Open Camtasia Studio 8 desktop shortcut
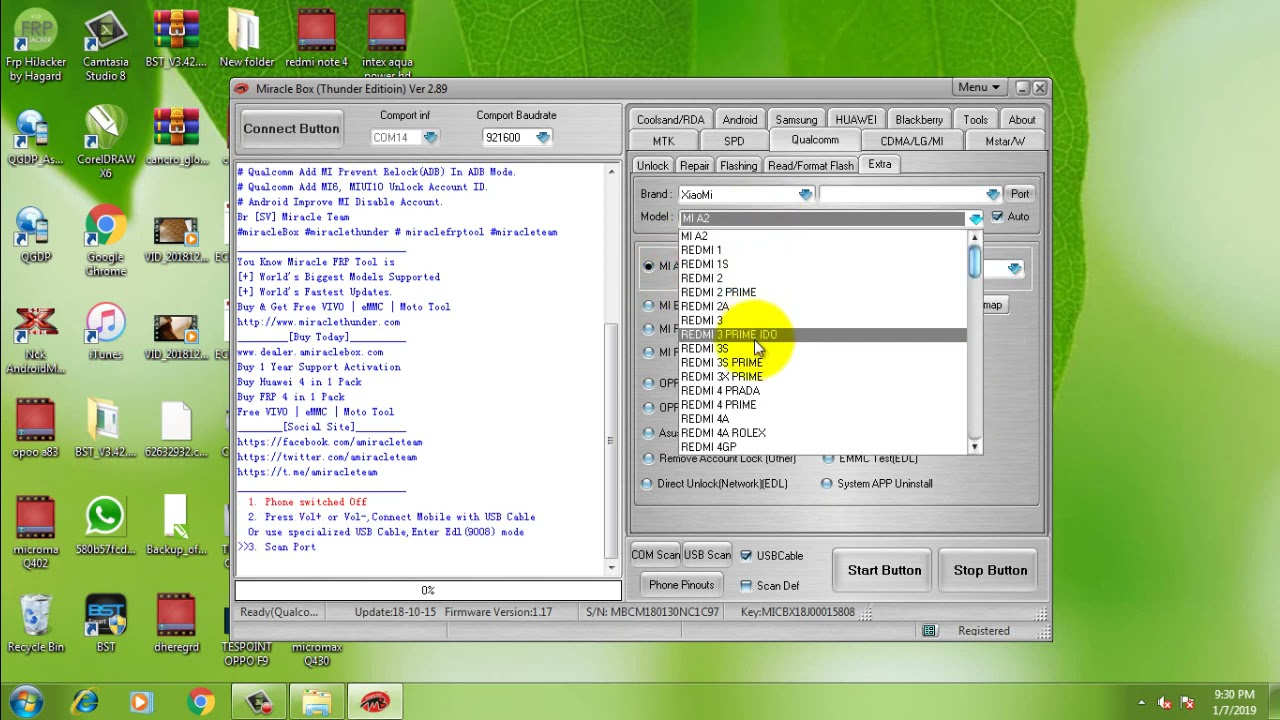The height and width of the screenshot is (720, 1280). [x=105, y=46]
